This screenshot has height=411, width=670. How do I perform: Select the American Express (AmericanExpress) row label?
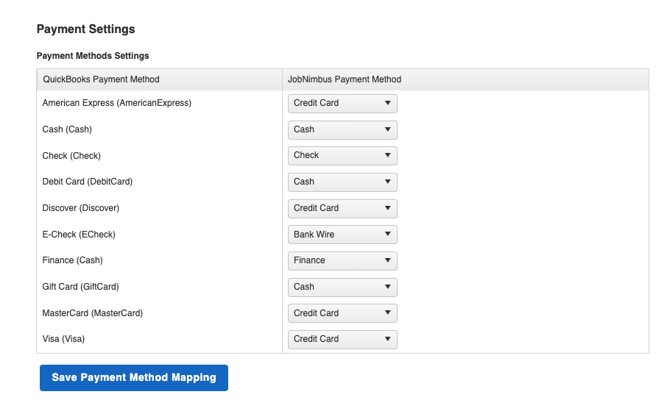(116, 103)
